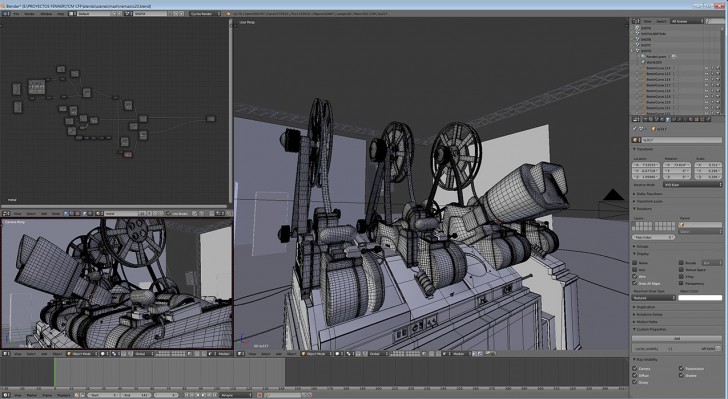728x399 pixels.
Task: Open Playback menu in Timeline
Action: pyautogui.click(x=63, y=395)
